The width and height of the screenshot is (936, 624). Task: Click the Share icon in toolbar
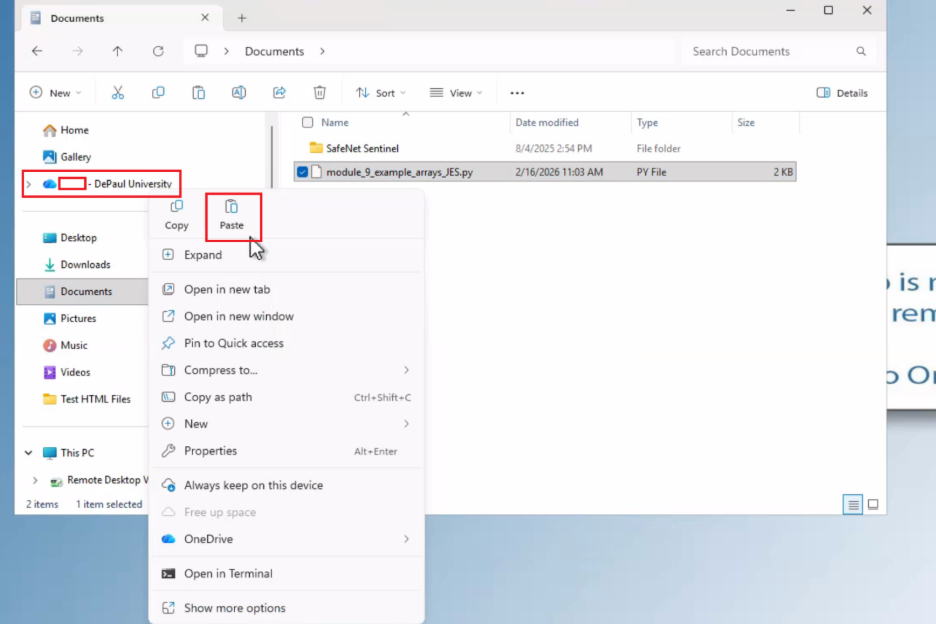pyautogui.click(x=279, y=93)
